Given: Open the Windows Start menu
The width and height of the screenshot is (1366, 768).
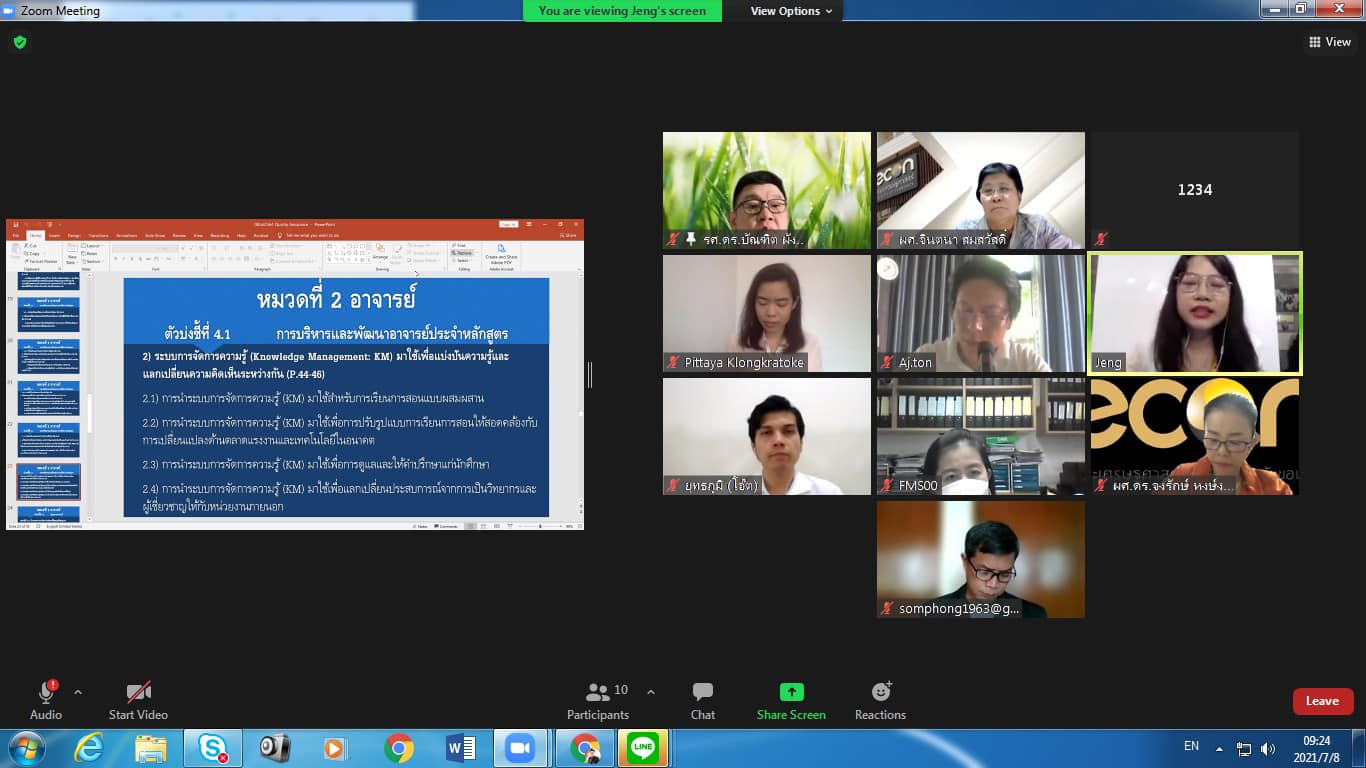Looking at the screenshot, I should click(25, 748).
